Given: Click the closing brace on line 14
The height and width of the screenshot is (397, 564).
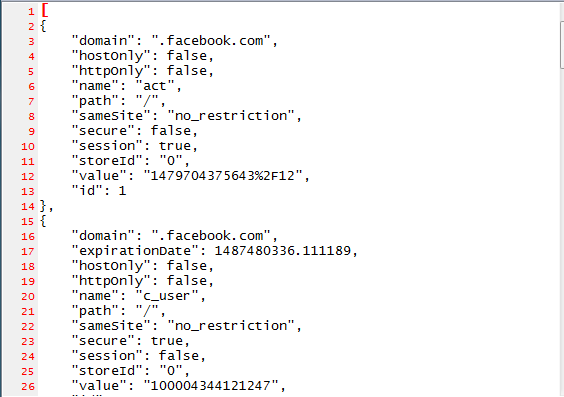Looking at the screenshot, I should (43, 206).
